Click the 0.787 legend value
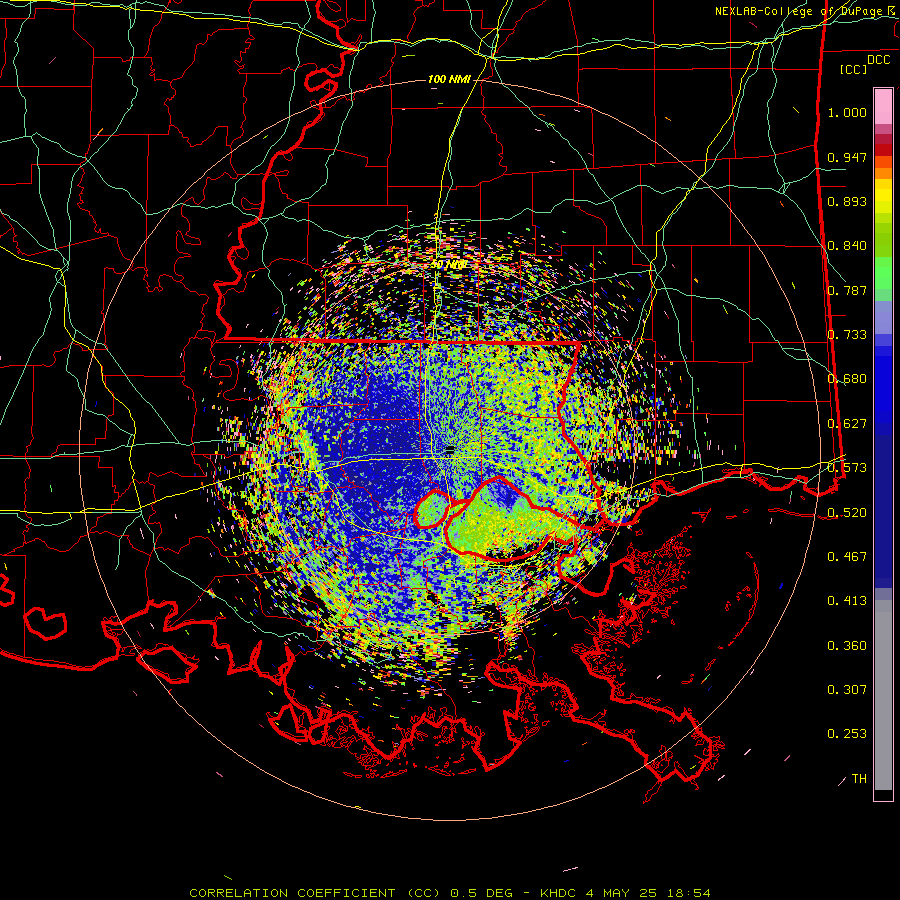Viewport: 900px width, 900px height. [847, 290]
